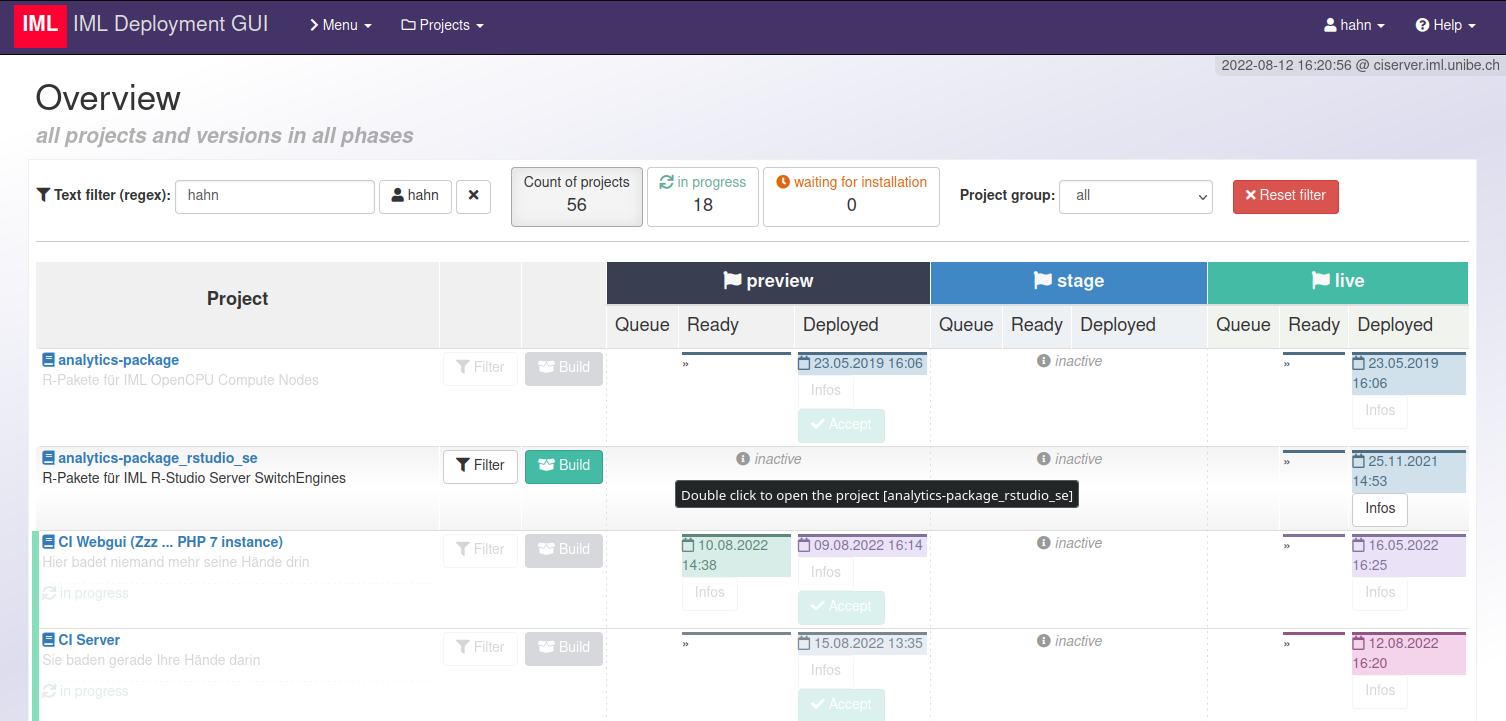Click Filter button in analytics-package row
The image size is (1506, 721).
coord(480,368)
